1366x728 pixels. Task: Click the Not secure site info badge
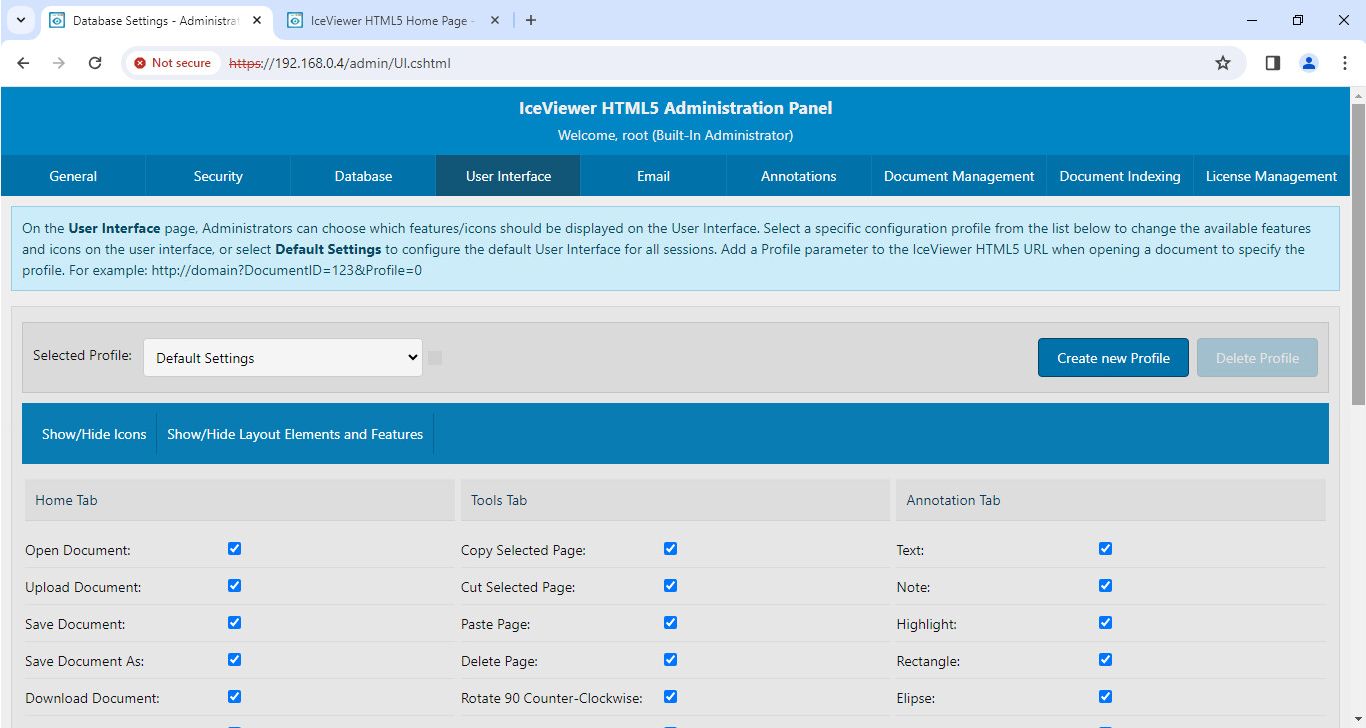(172, 63)
